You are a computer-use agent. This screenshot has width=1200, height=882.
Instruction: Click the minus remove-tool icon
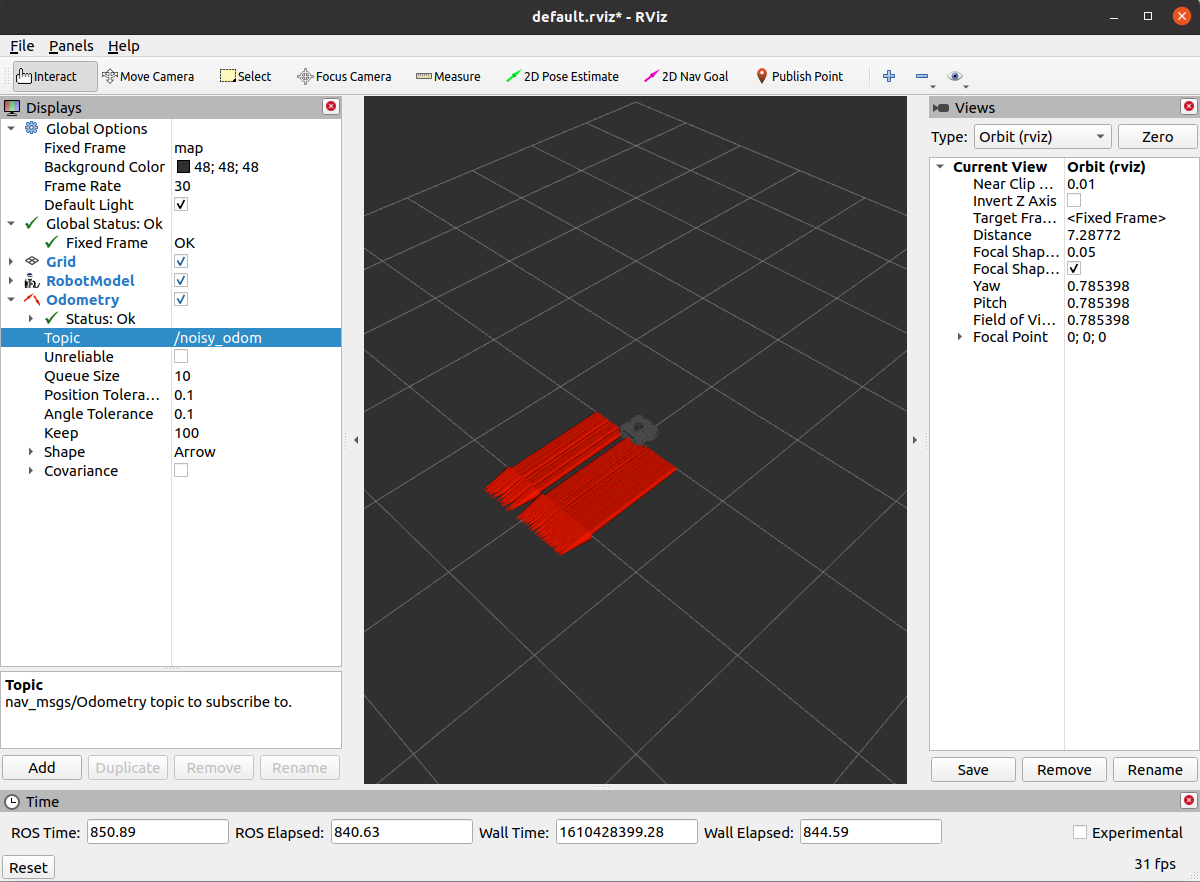click(x=922, y=76)
